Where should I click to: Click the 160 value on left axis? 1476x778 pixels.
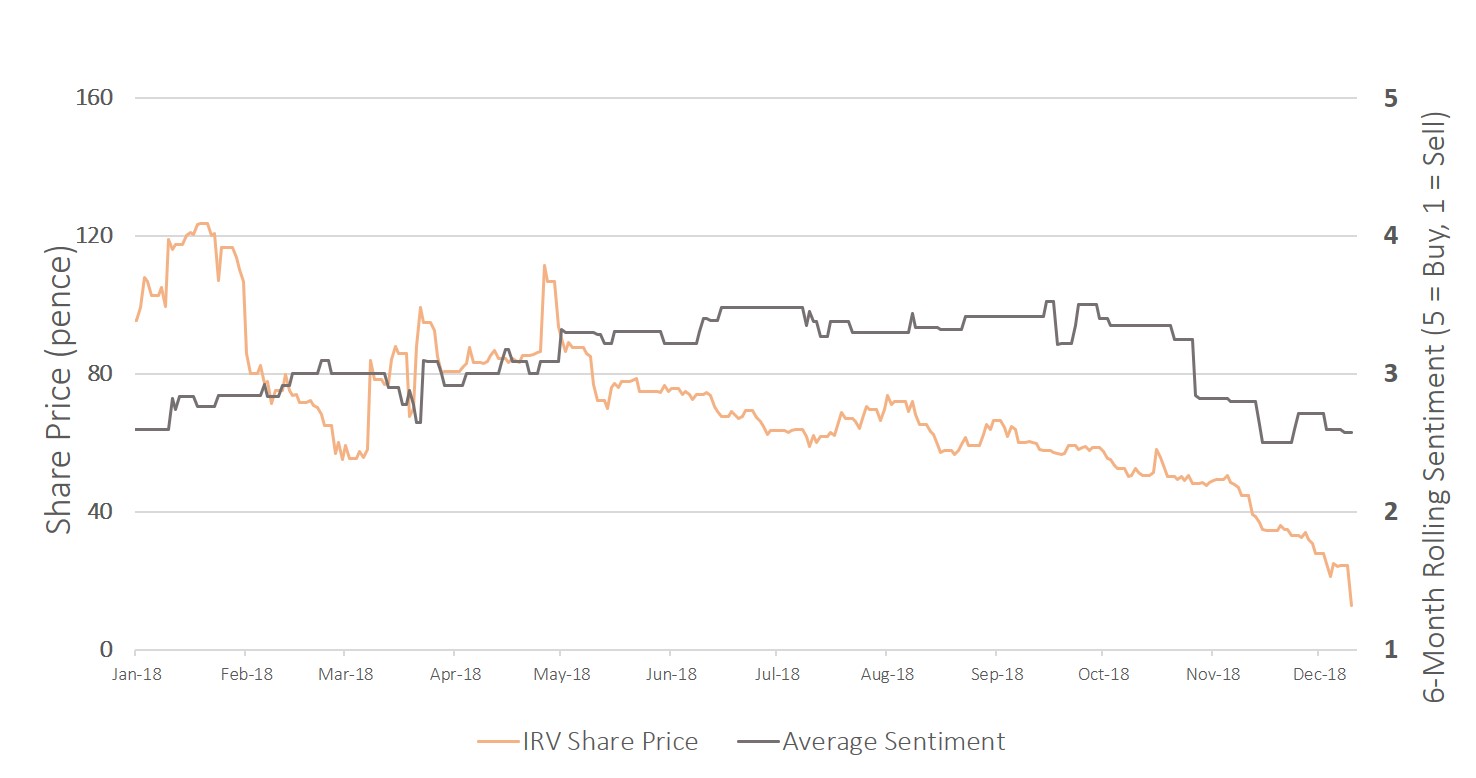pyautogui.click(x=94, y=98)
